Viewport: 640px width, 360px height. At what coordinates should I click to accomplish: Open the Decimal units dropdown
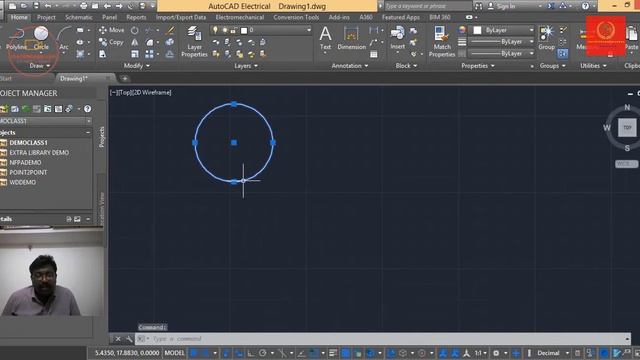tap(567, 353)
